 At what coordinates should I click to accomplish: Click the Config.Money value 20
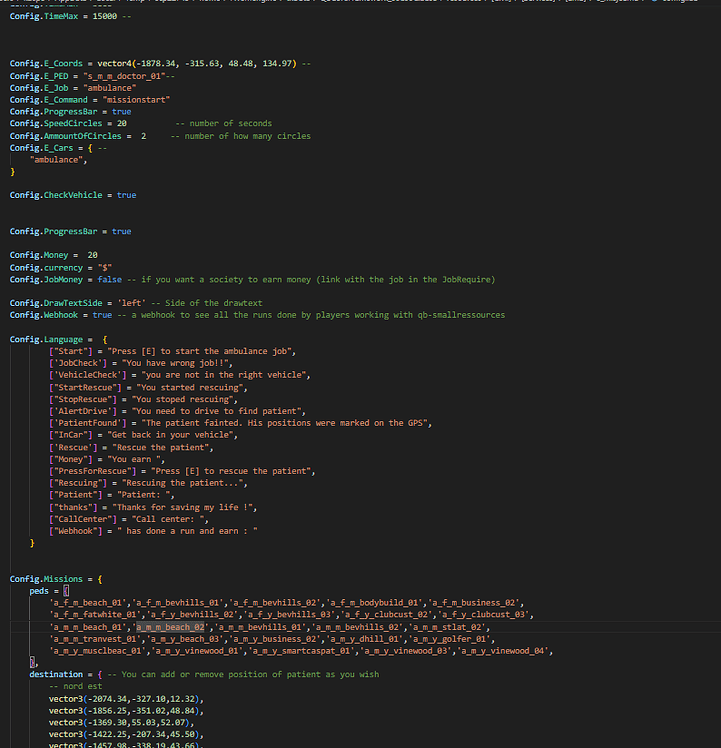click(x=92, y=255)
